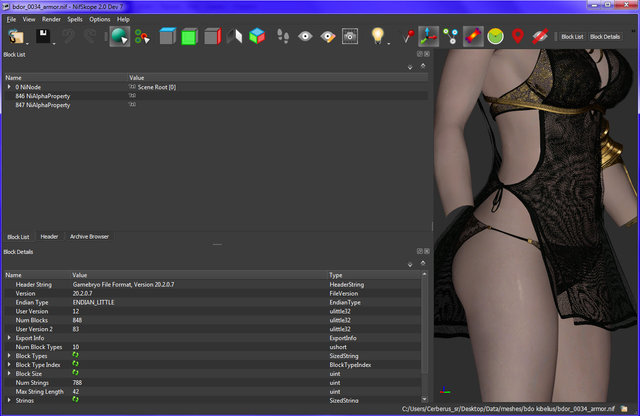Click the red map marker icon
This screenshot has height=416, width=640.
coord(517,36)
